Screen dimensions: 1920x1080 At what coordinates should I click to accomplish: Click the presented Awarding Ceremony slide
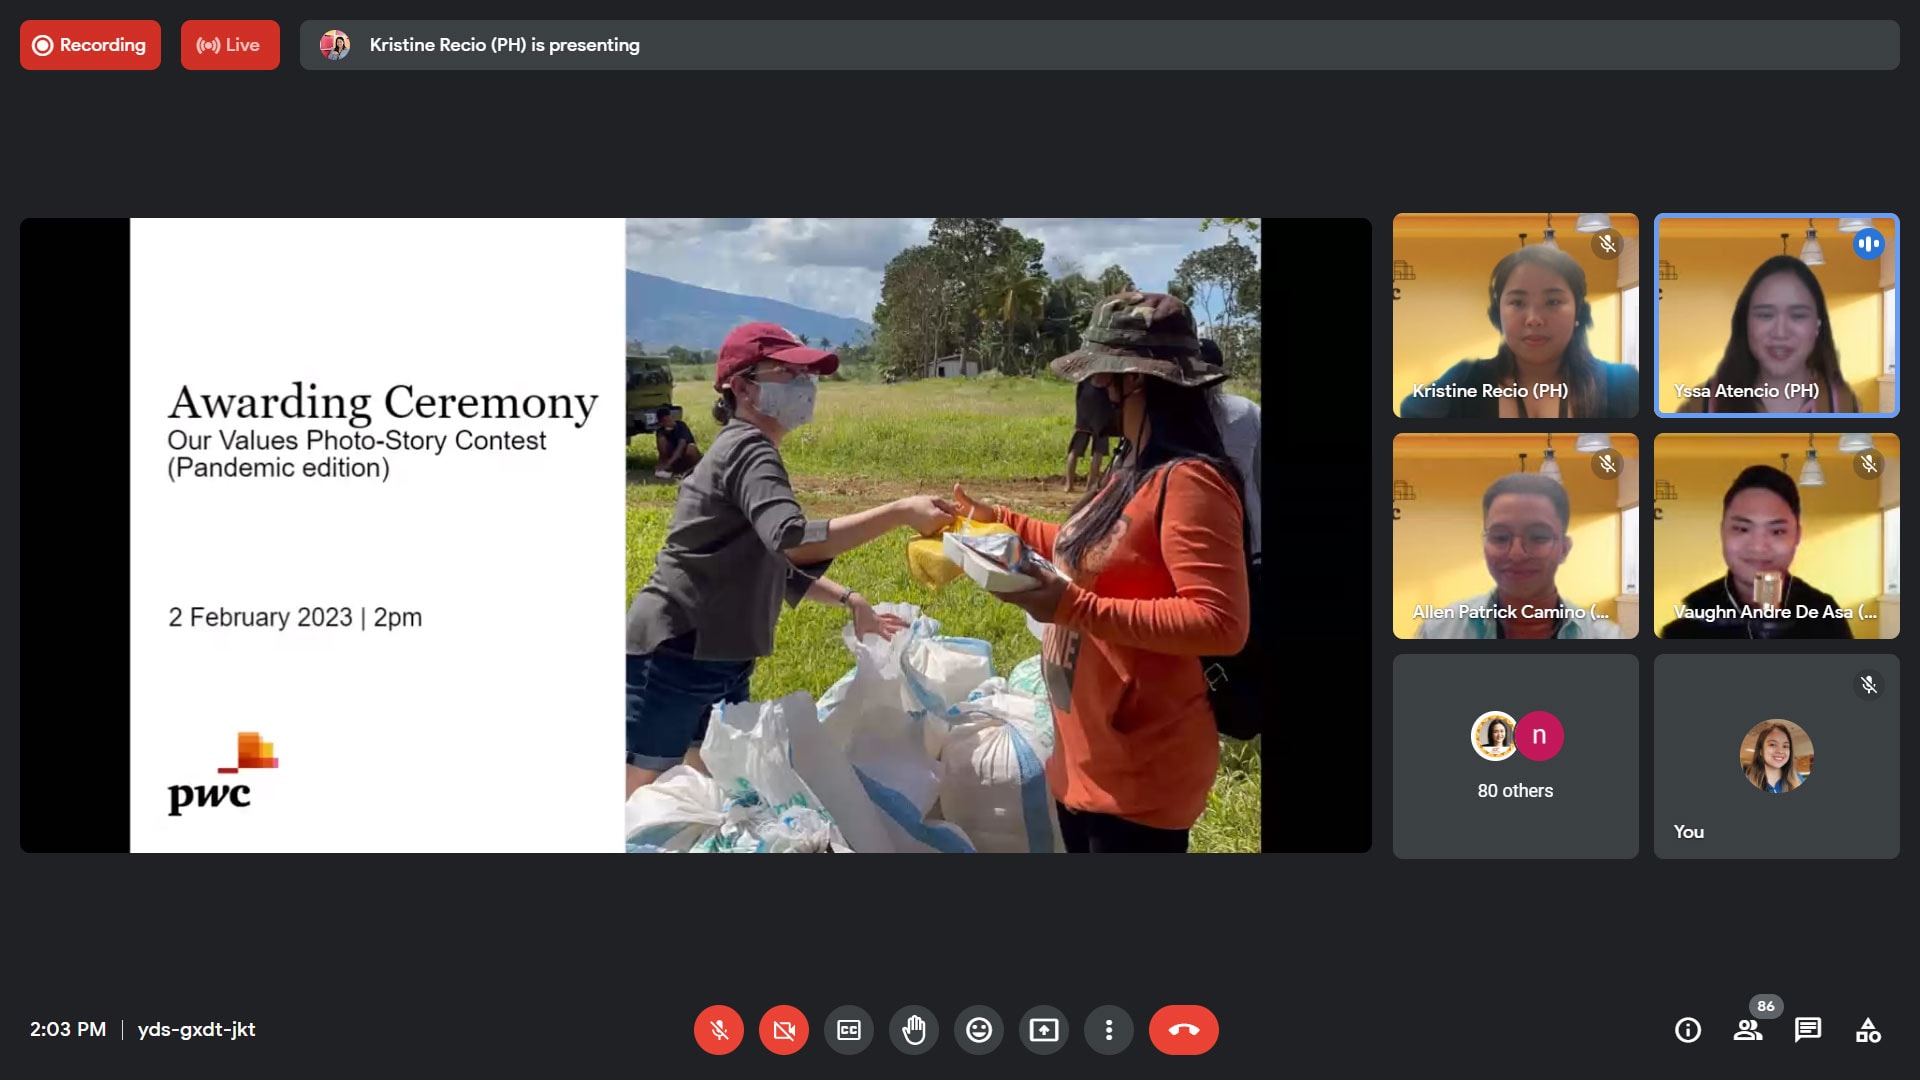(695, 535)
